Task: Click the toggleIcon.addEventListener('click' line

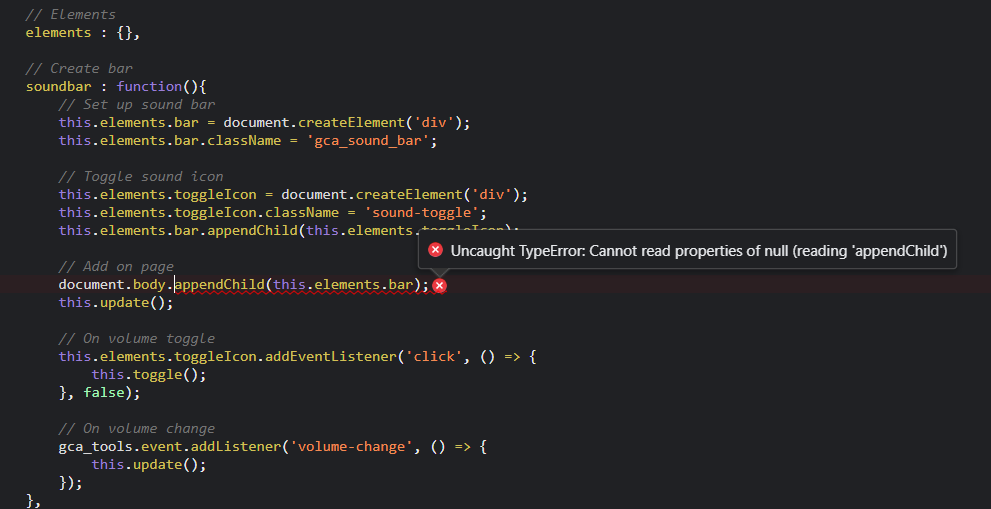Action: click(298, 357)
